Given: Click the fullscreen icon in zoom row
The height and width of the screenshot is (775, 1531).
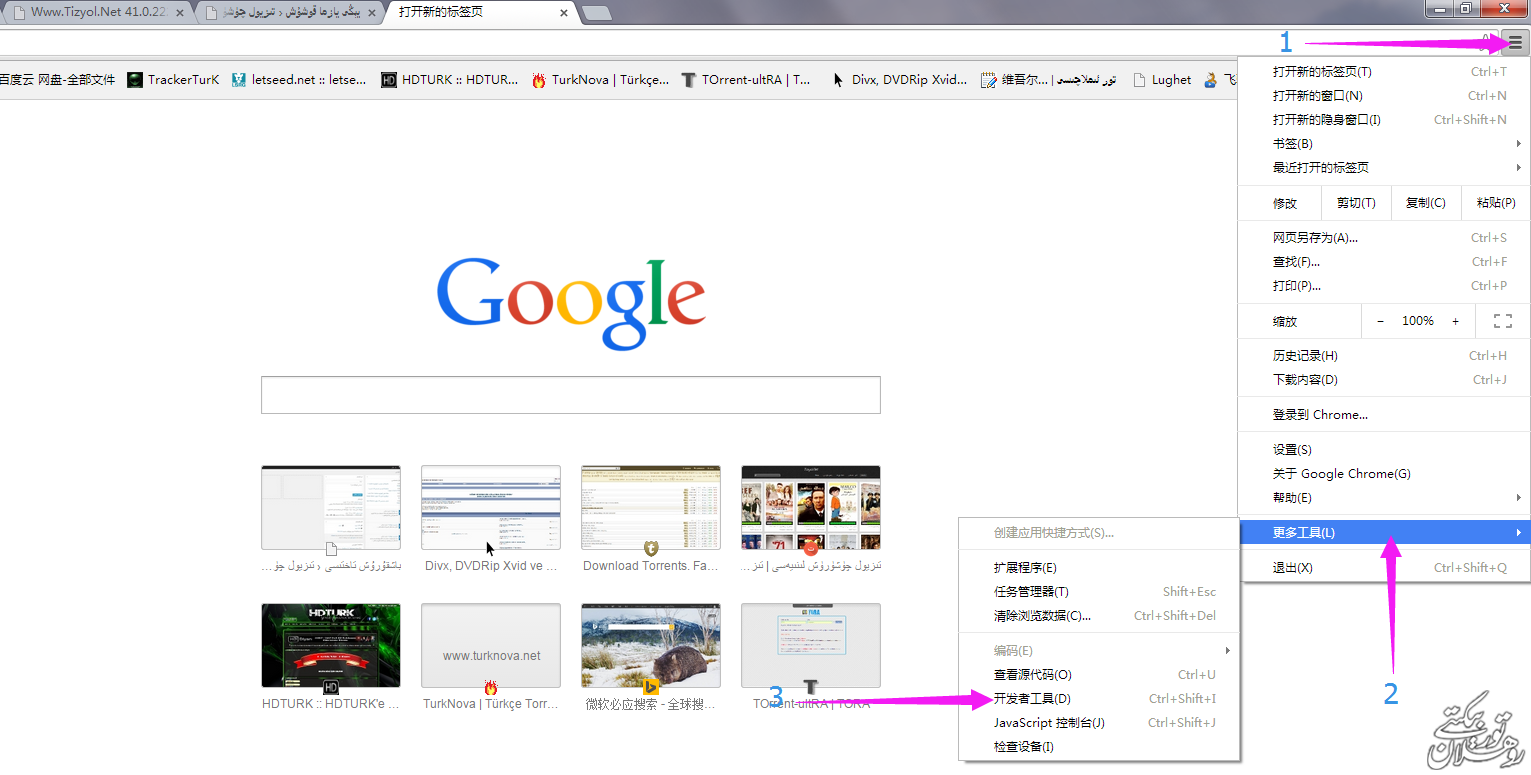Looking at the screenshot, I should tap(1502, 321).
